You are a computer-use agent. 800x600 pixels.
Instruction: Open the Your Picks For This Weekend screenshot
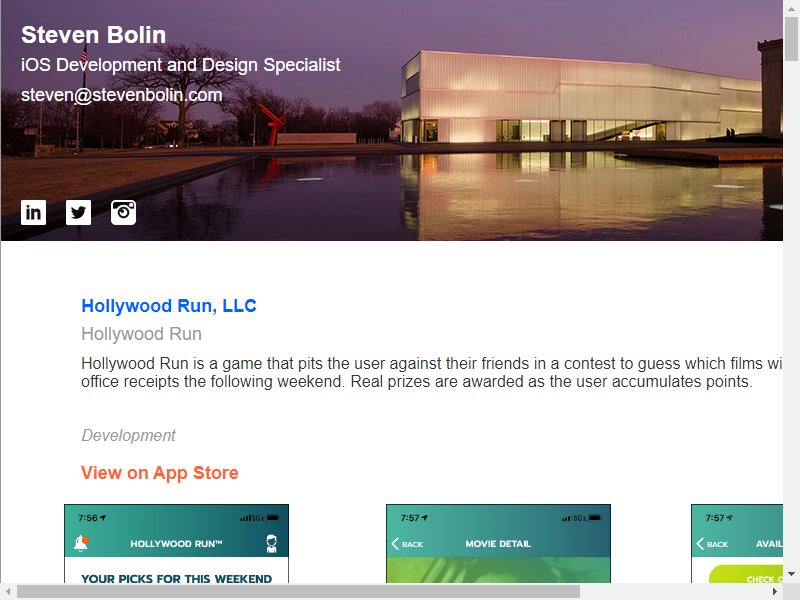point(177,543)
